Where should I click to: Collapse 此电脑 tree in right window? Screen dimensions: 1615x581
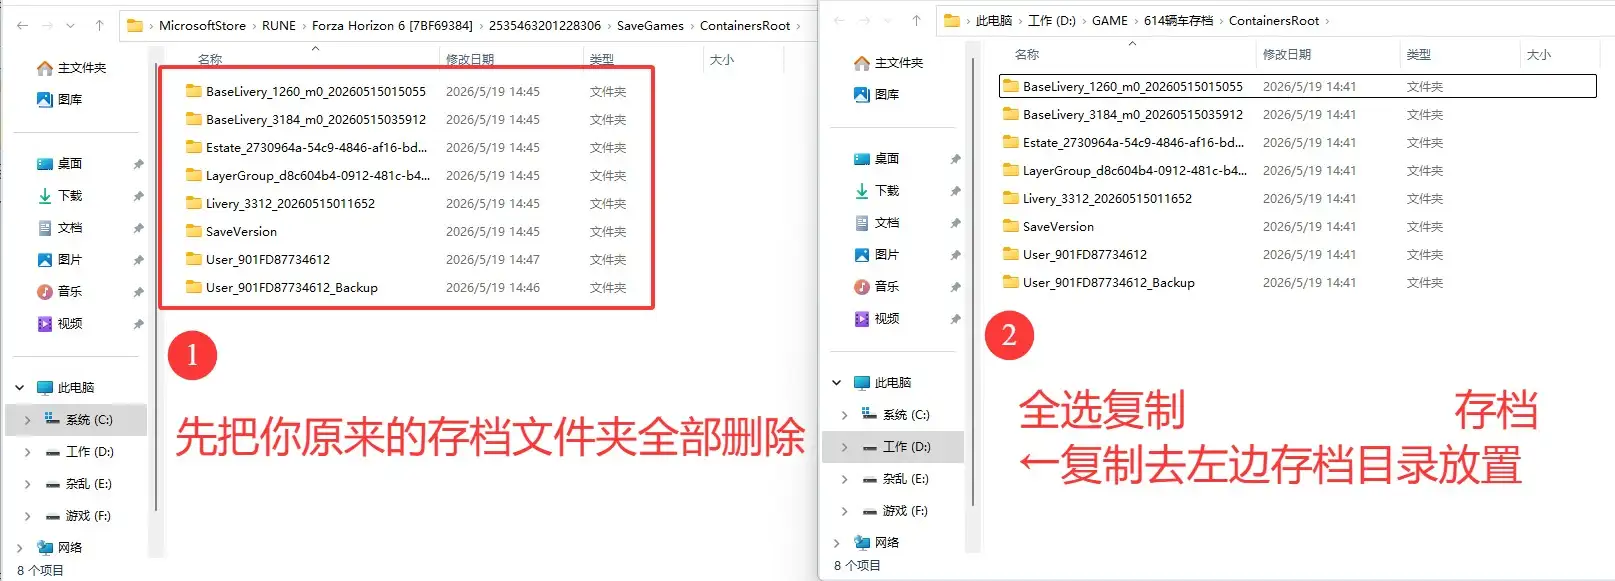pos(837,383)
